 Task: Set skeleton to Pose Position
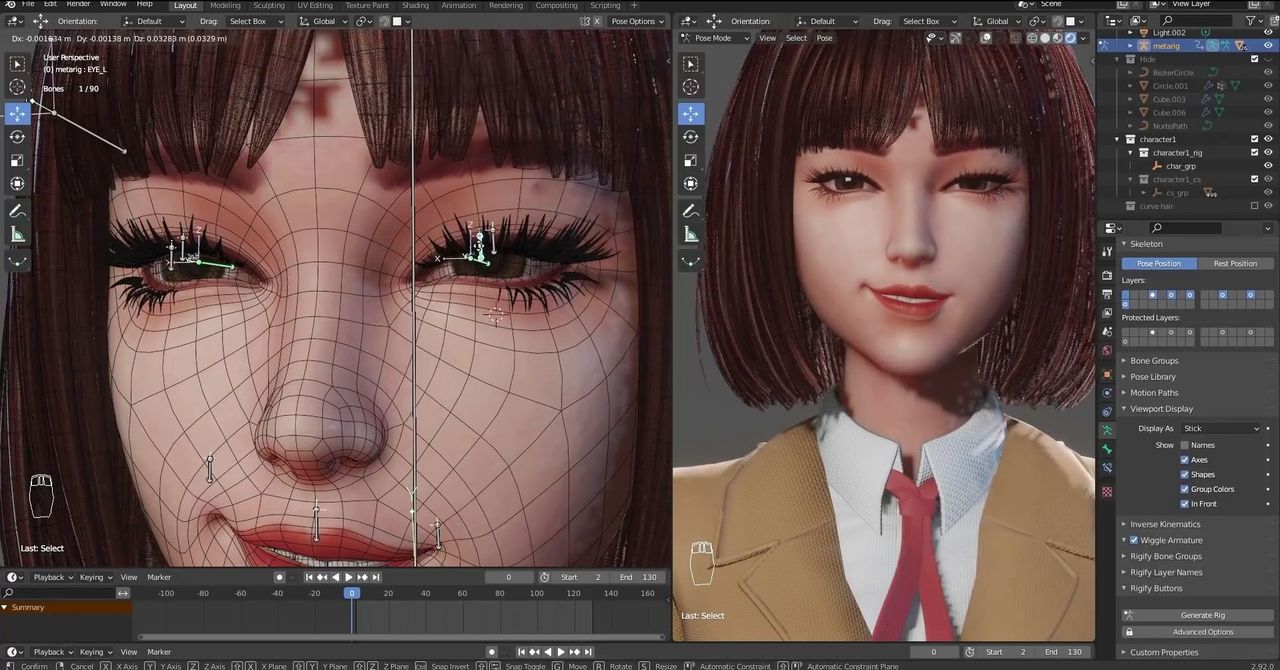(1159, 263)
